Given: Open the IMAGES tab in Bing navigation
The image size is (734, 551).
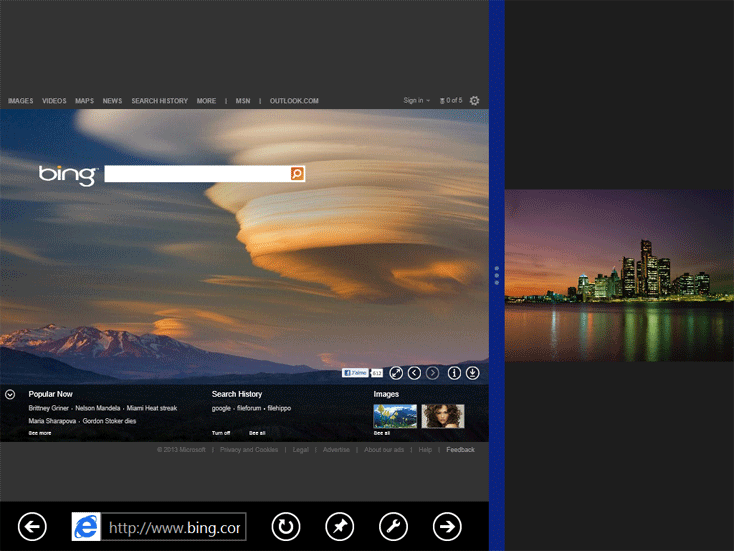Looking at the screenshot, I should [21, 101].
